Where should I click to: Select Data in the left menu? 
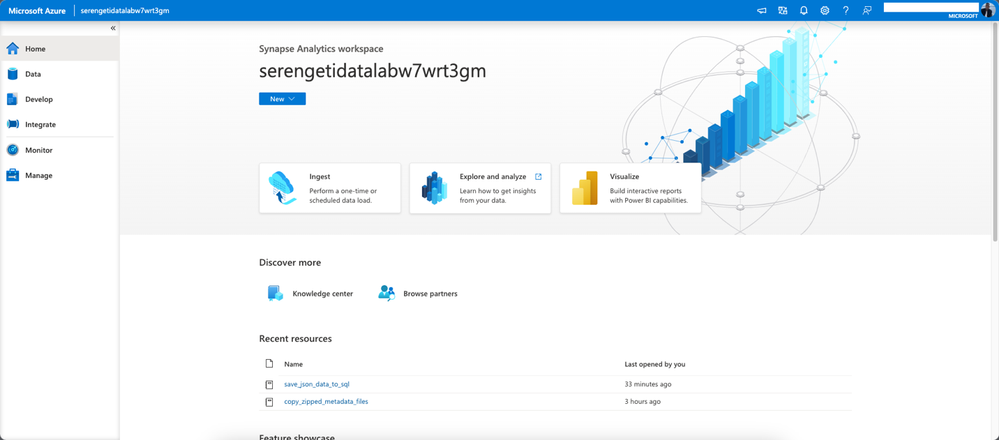tap(33, 74)
